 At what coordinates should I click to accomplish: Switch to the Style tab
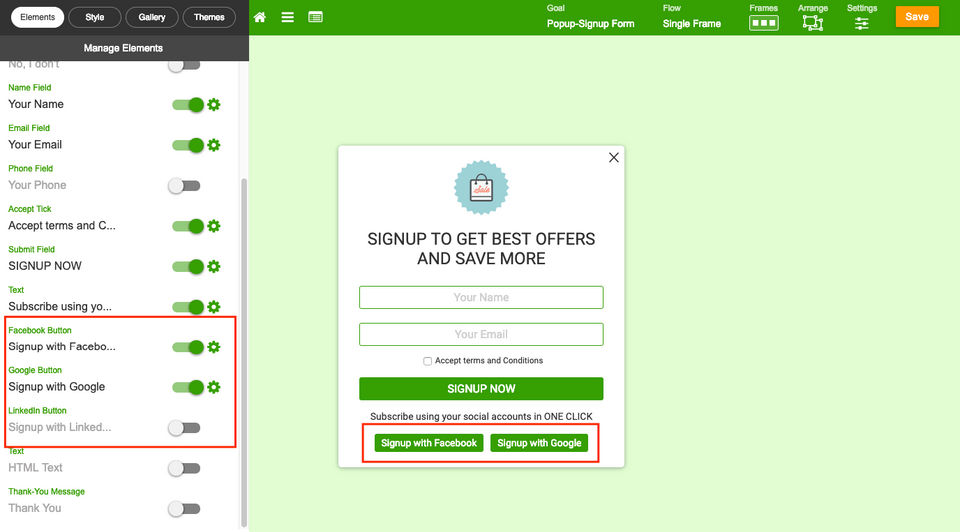[94, 17]
